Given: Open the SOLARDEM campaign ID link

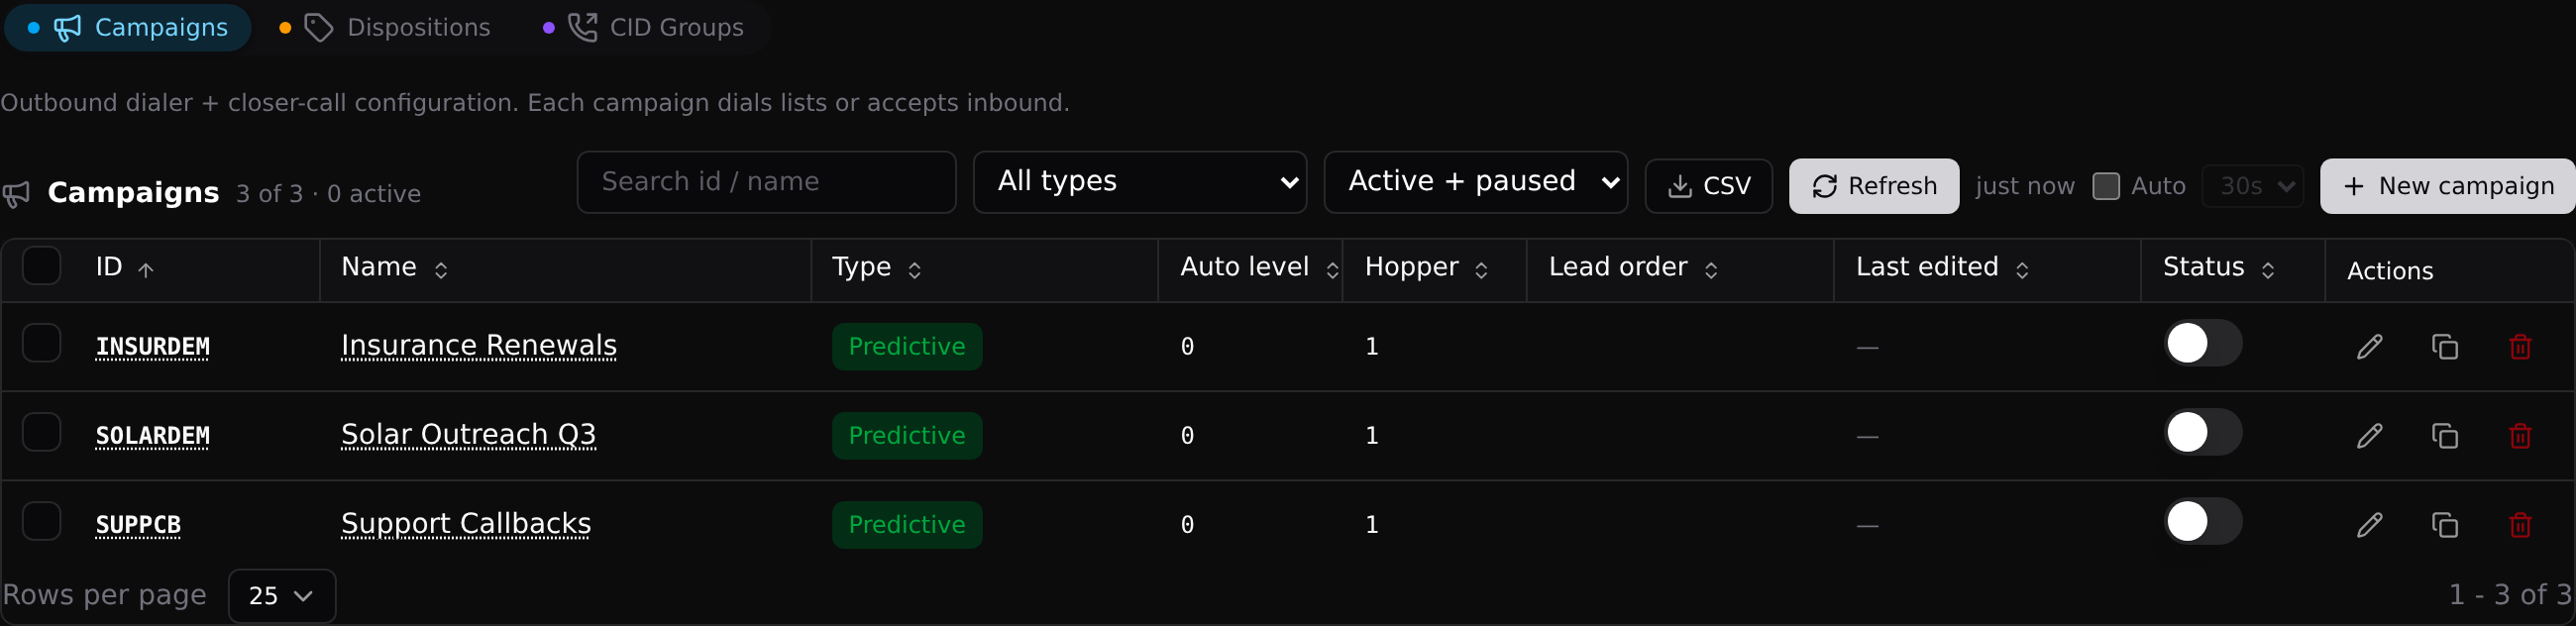Looking at the screenshot, I should (153, 436).
